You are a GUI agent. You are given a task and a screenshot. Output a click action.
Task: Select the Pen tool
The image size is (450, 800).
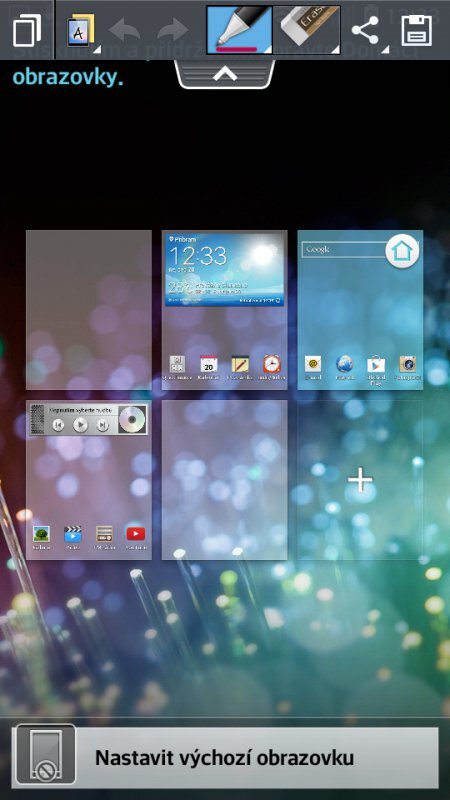pos(239,30)
